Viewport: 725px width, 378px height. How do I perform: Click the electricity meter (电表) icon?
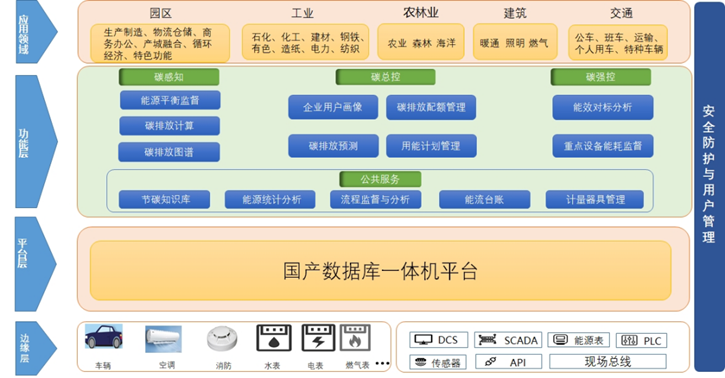click(318, 338)
